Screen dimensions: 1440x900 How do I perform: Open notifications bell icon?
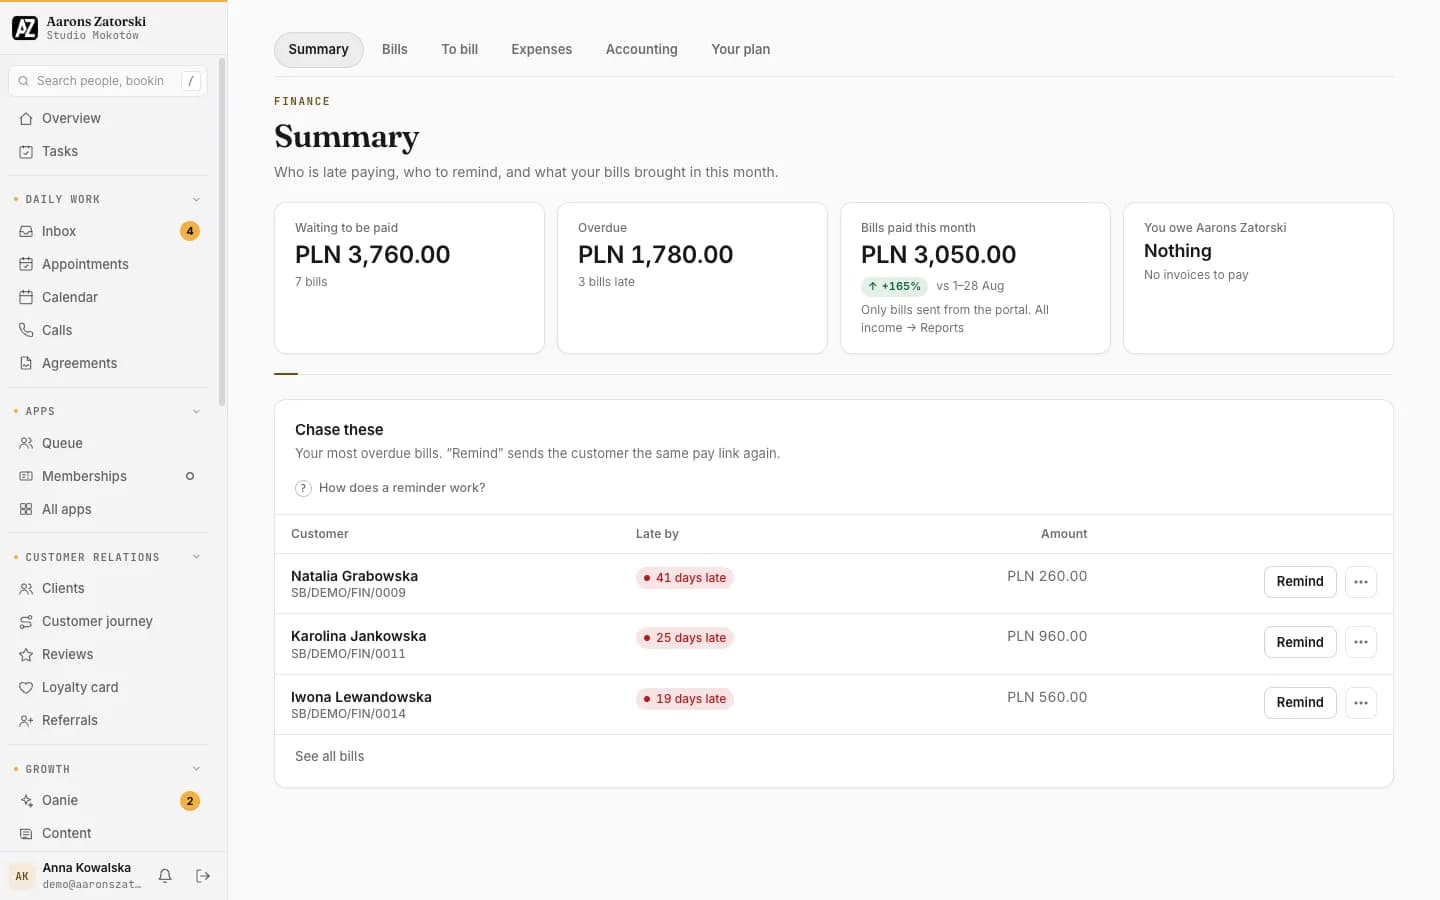point(165,876)
